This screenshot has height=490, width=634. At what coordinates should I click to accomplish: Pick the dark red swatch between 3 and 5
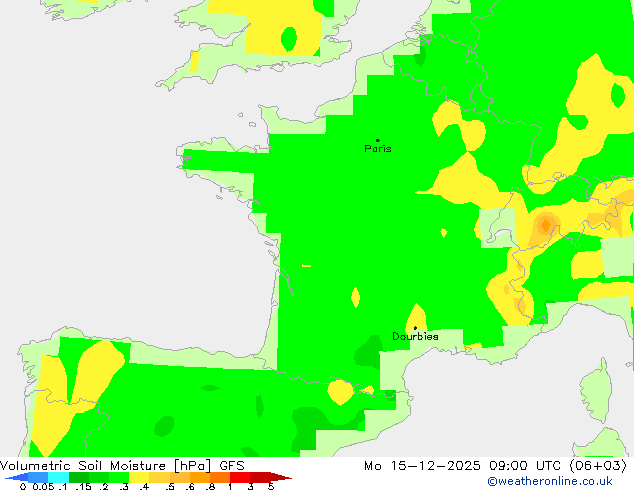[x=261, y=477]
